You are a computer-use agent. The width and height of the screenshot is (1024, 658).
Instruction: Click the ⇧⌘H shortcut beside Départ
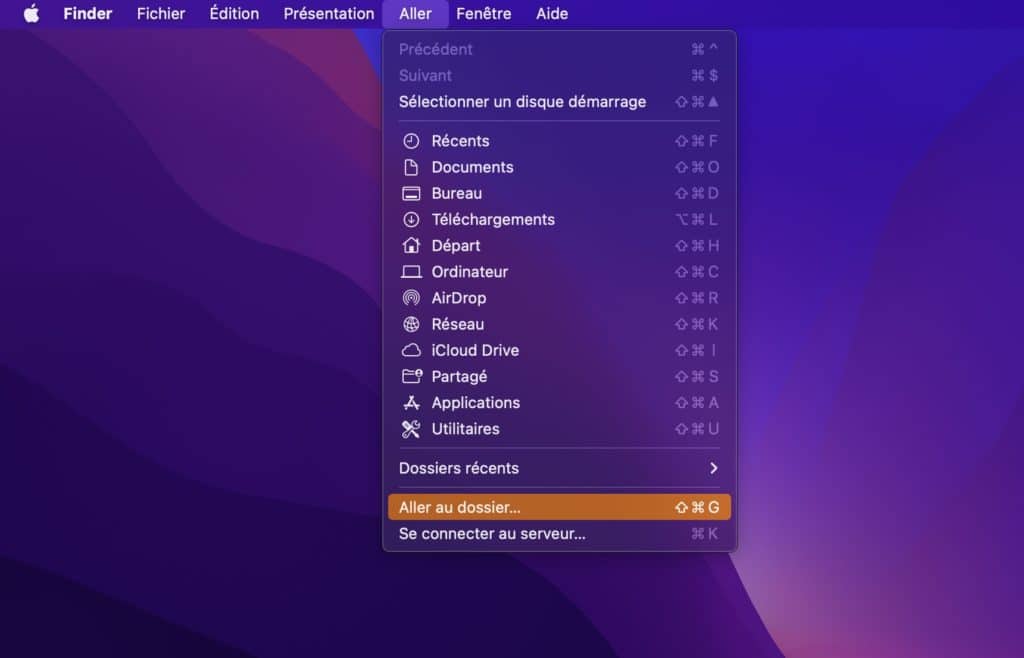pos(697,245)
